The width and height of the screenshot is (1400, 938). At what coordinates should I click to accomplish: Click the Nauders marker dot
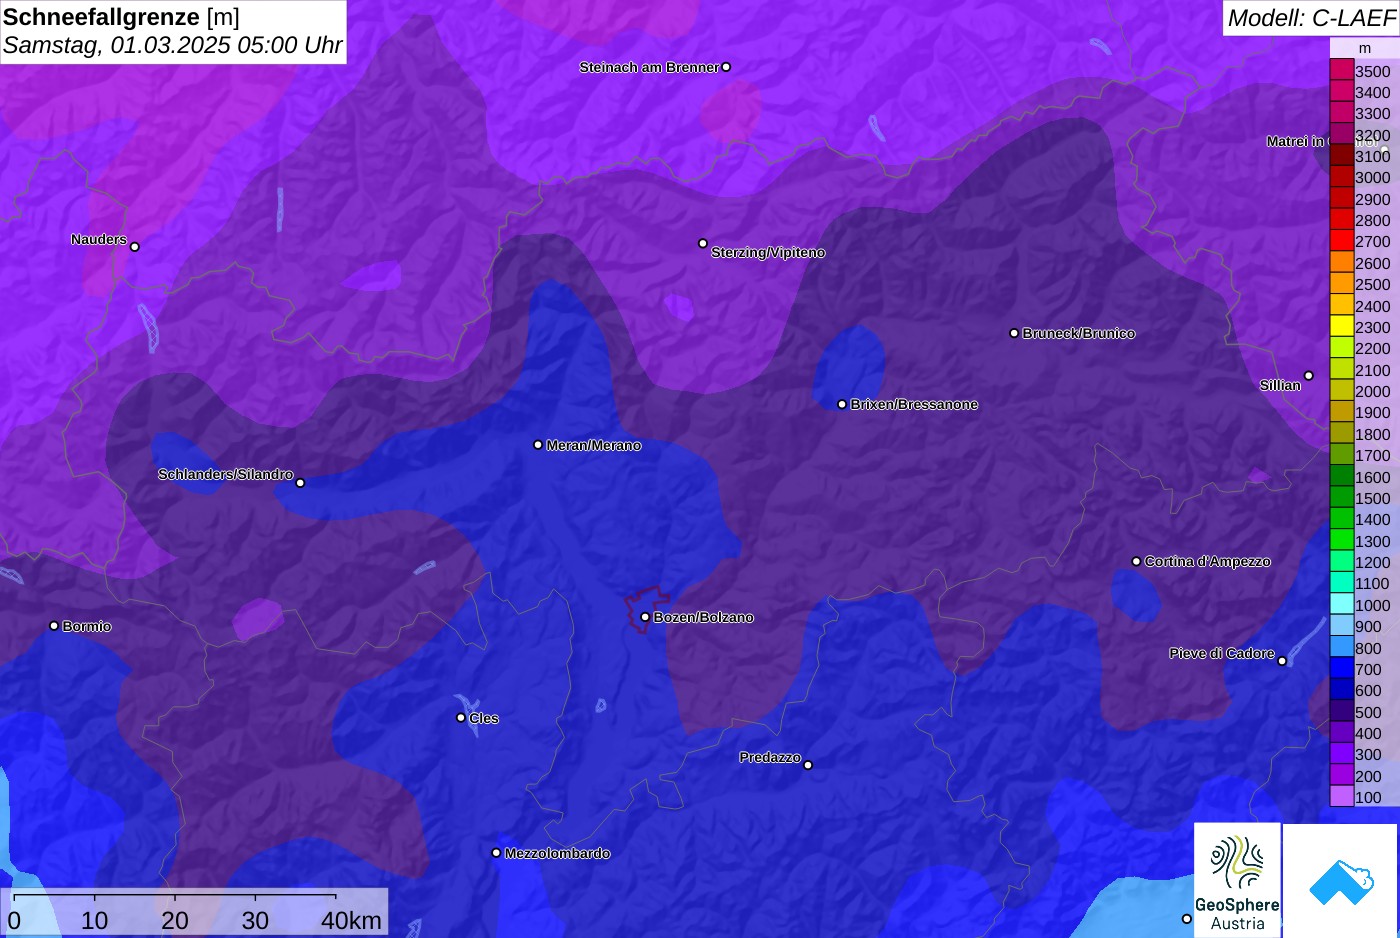135,246
